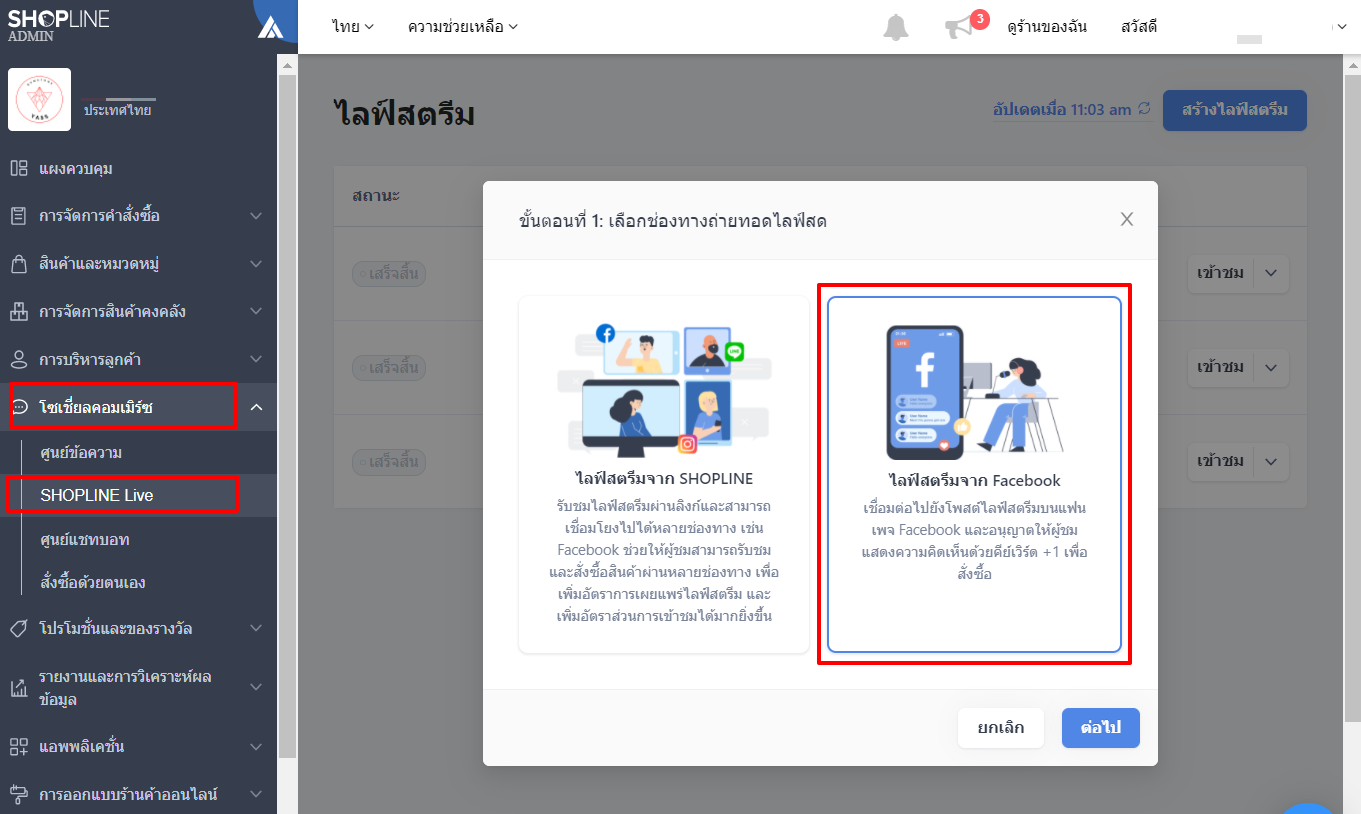This screenshot has height=814, width=1361.
Task: Click ต่อไป next button
Action: click(1101, 728)
